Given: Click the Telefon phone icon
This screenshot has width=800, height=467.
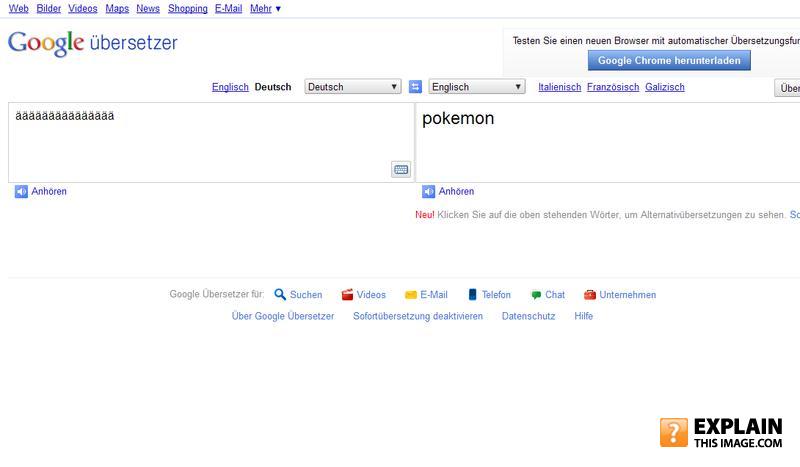Looking at the screenshot, I should coord(472,294).
